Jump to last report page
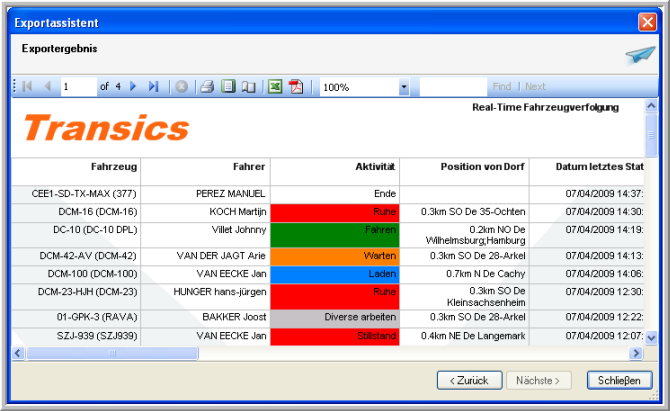The image size is (670, 411). tap(153, 87)
